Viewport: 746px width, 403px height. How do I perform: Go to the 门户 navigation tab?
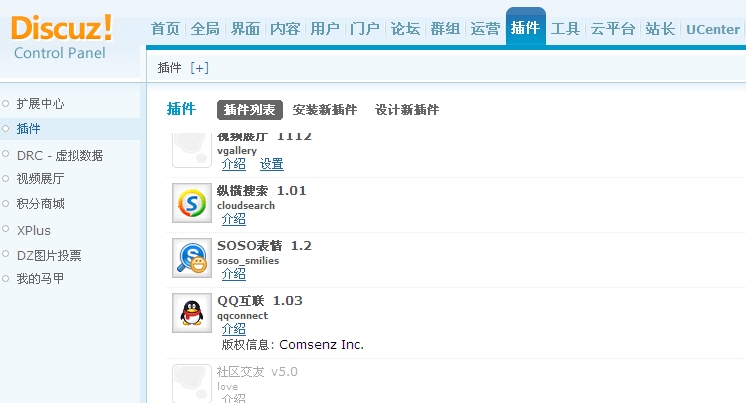pyautogui.click(x=364, y=29)
